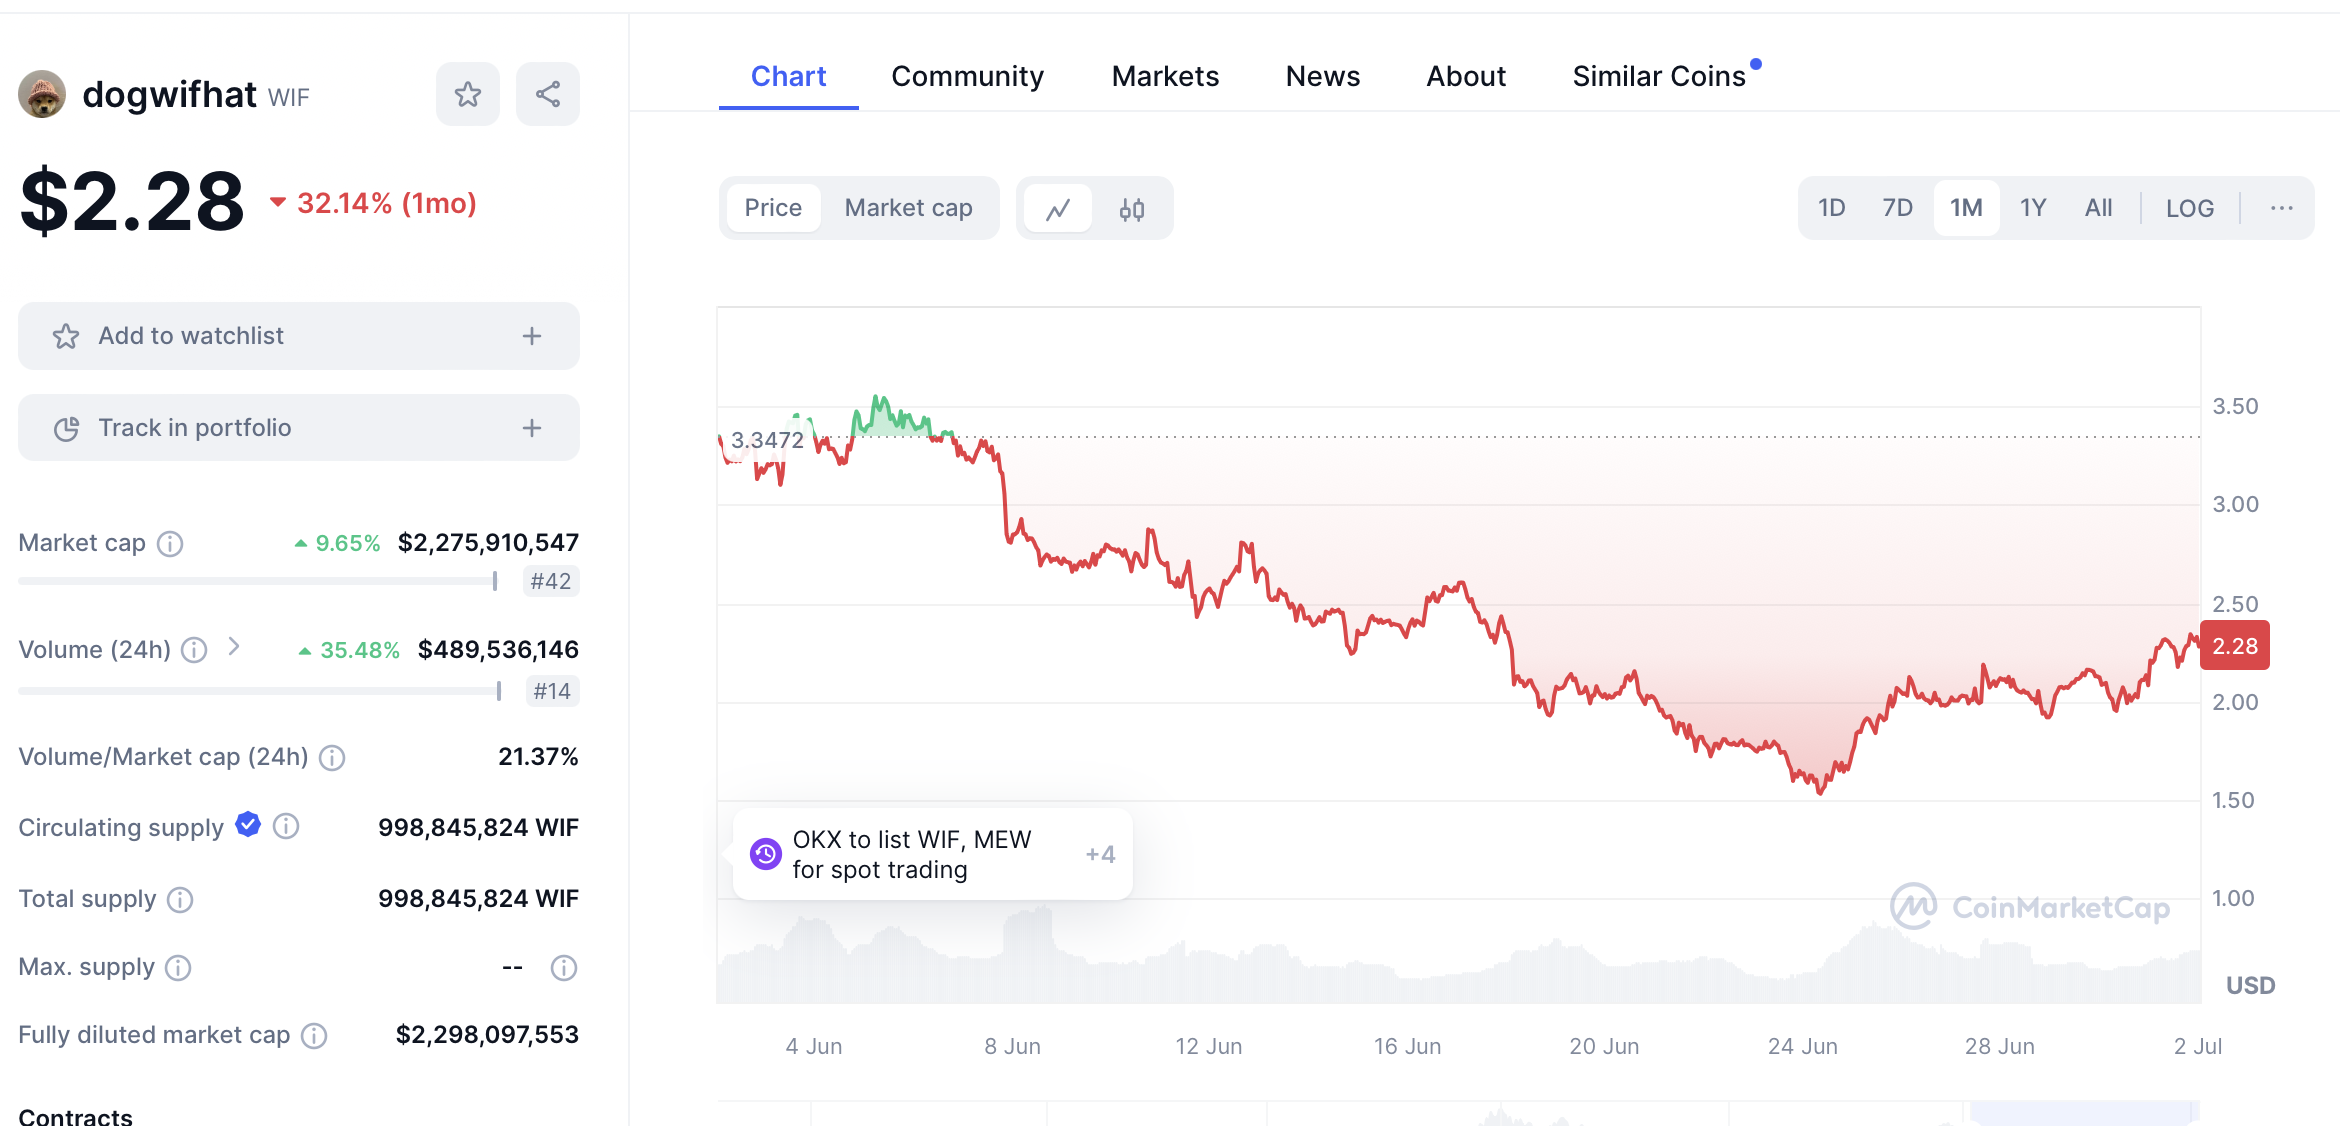
Task: Expand Volume (24h) details chevron
Action: tap(234, 647)
